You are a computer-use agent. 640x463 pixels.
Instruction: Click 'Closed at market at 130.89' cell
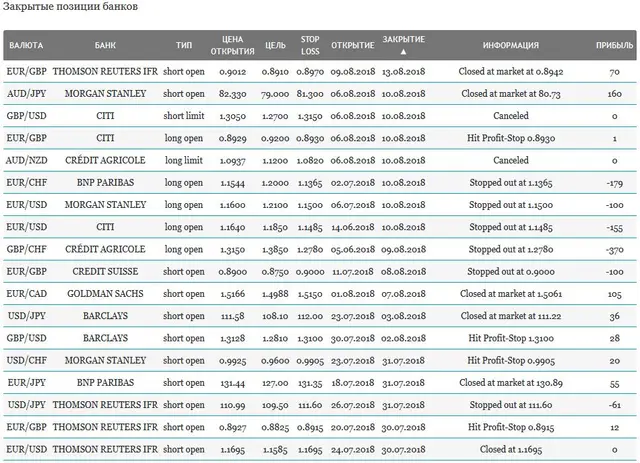point(511,383)
